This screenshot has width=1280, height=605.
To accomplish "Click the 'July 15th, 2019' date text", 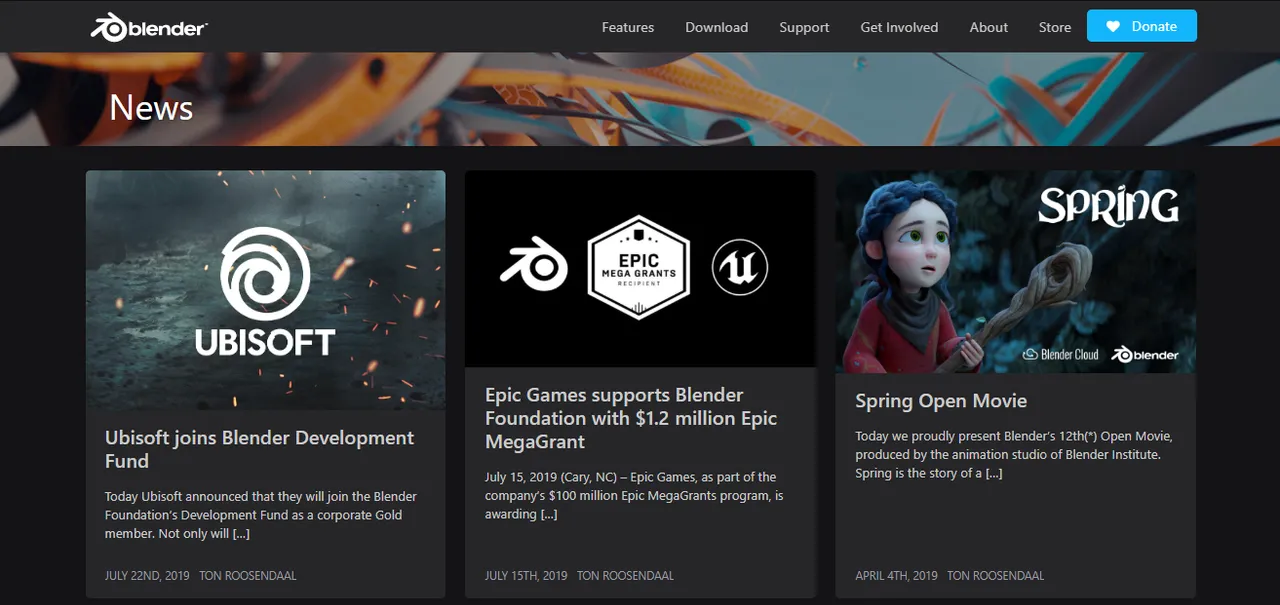I will pyautogui.click(x=526, y=576).
